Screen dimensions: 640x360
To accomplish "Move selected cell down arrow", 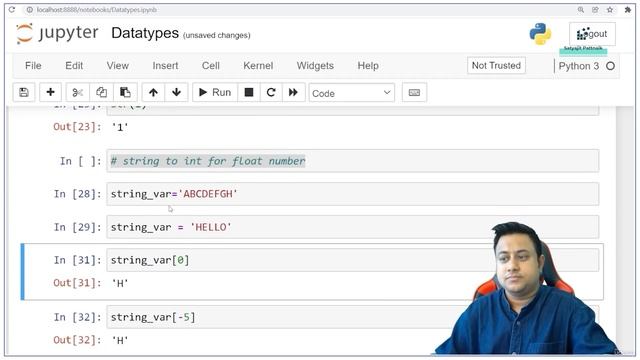I will (176, 93).
